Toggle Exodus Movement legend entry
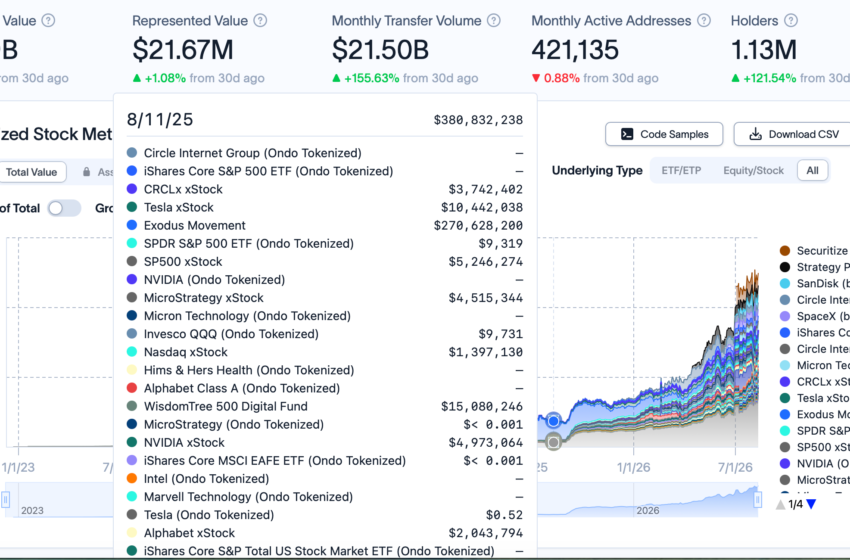 pos(814,414)
